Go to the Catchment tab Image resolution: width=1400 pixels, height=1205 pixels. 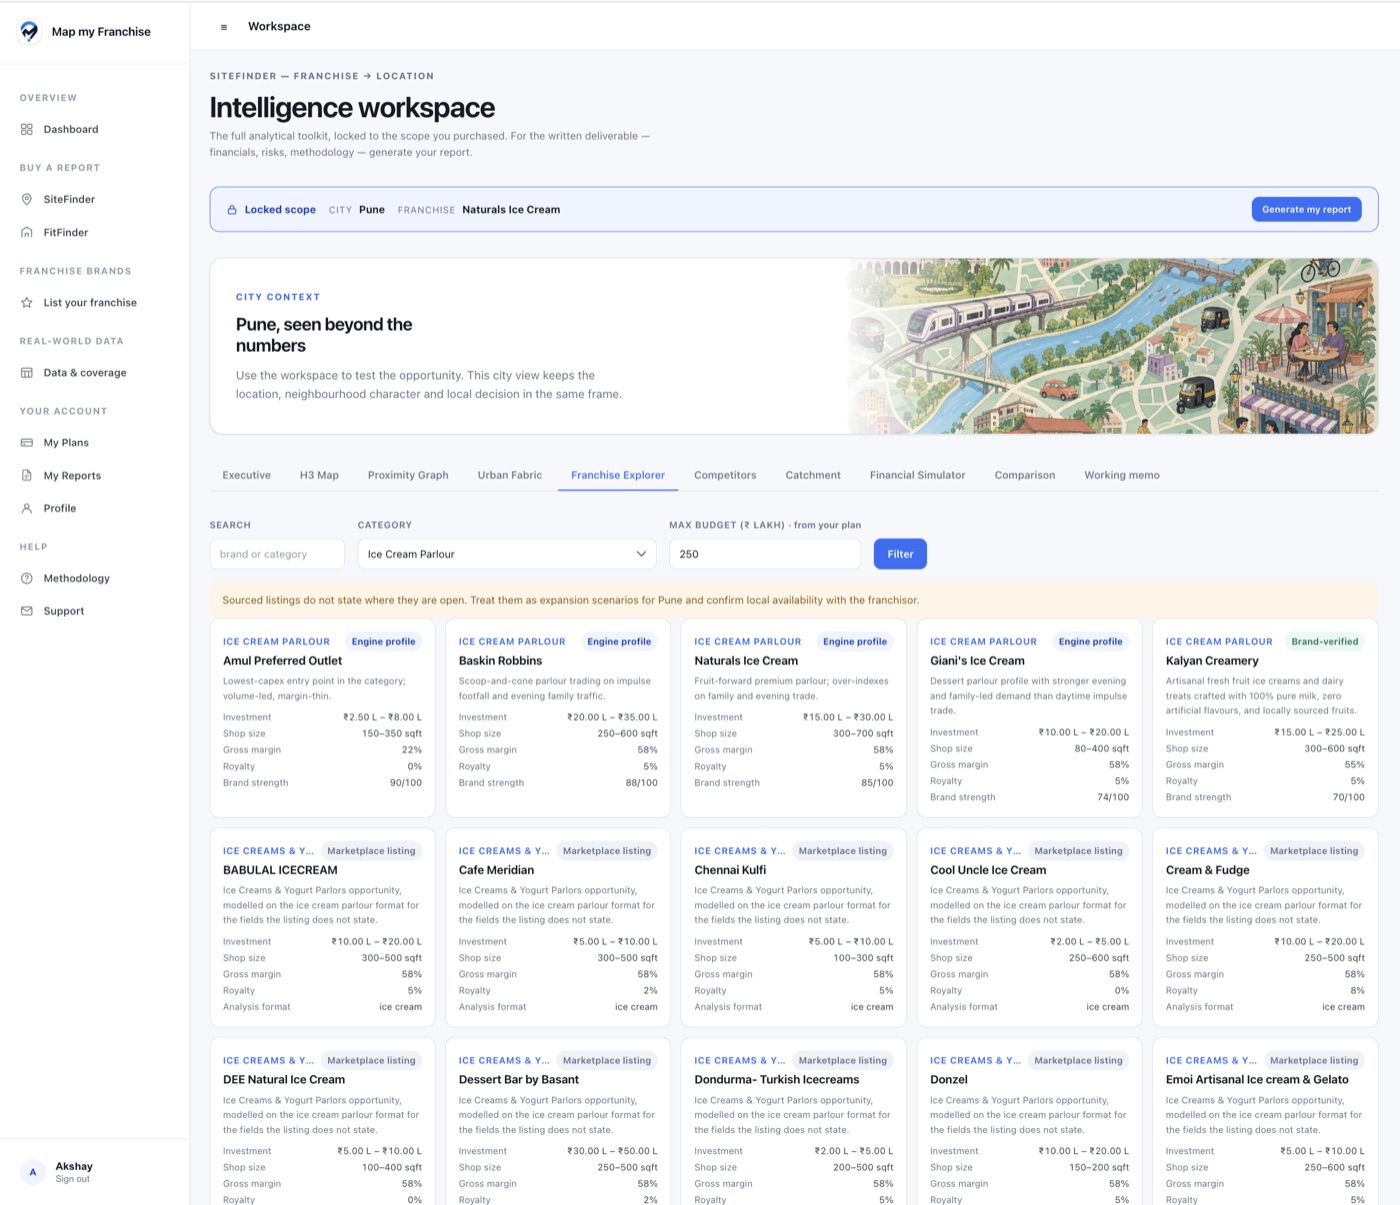(x=813, y=475)
